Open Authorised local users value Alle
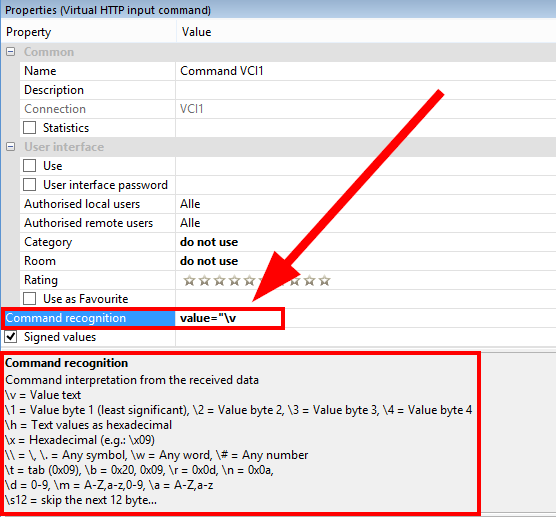 click(366, 204)
